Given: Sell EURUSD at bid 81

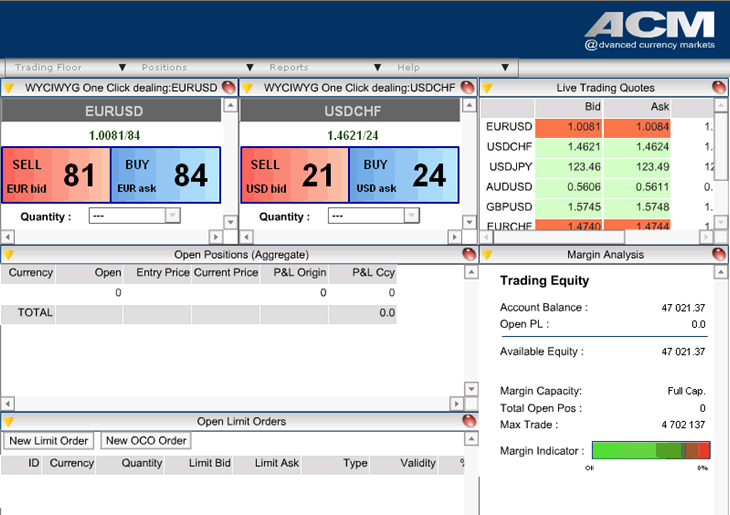Looking at the screenshot, I should point(56,175).
